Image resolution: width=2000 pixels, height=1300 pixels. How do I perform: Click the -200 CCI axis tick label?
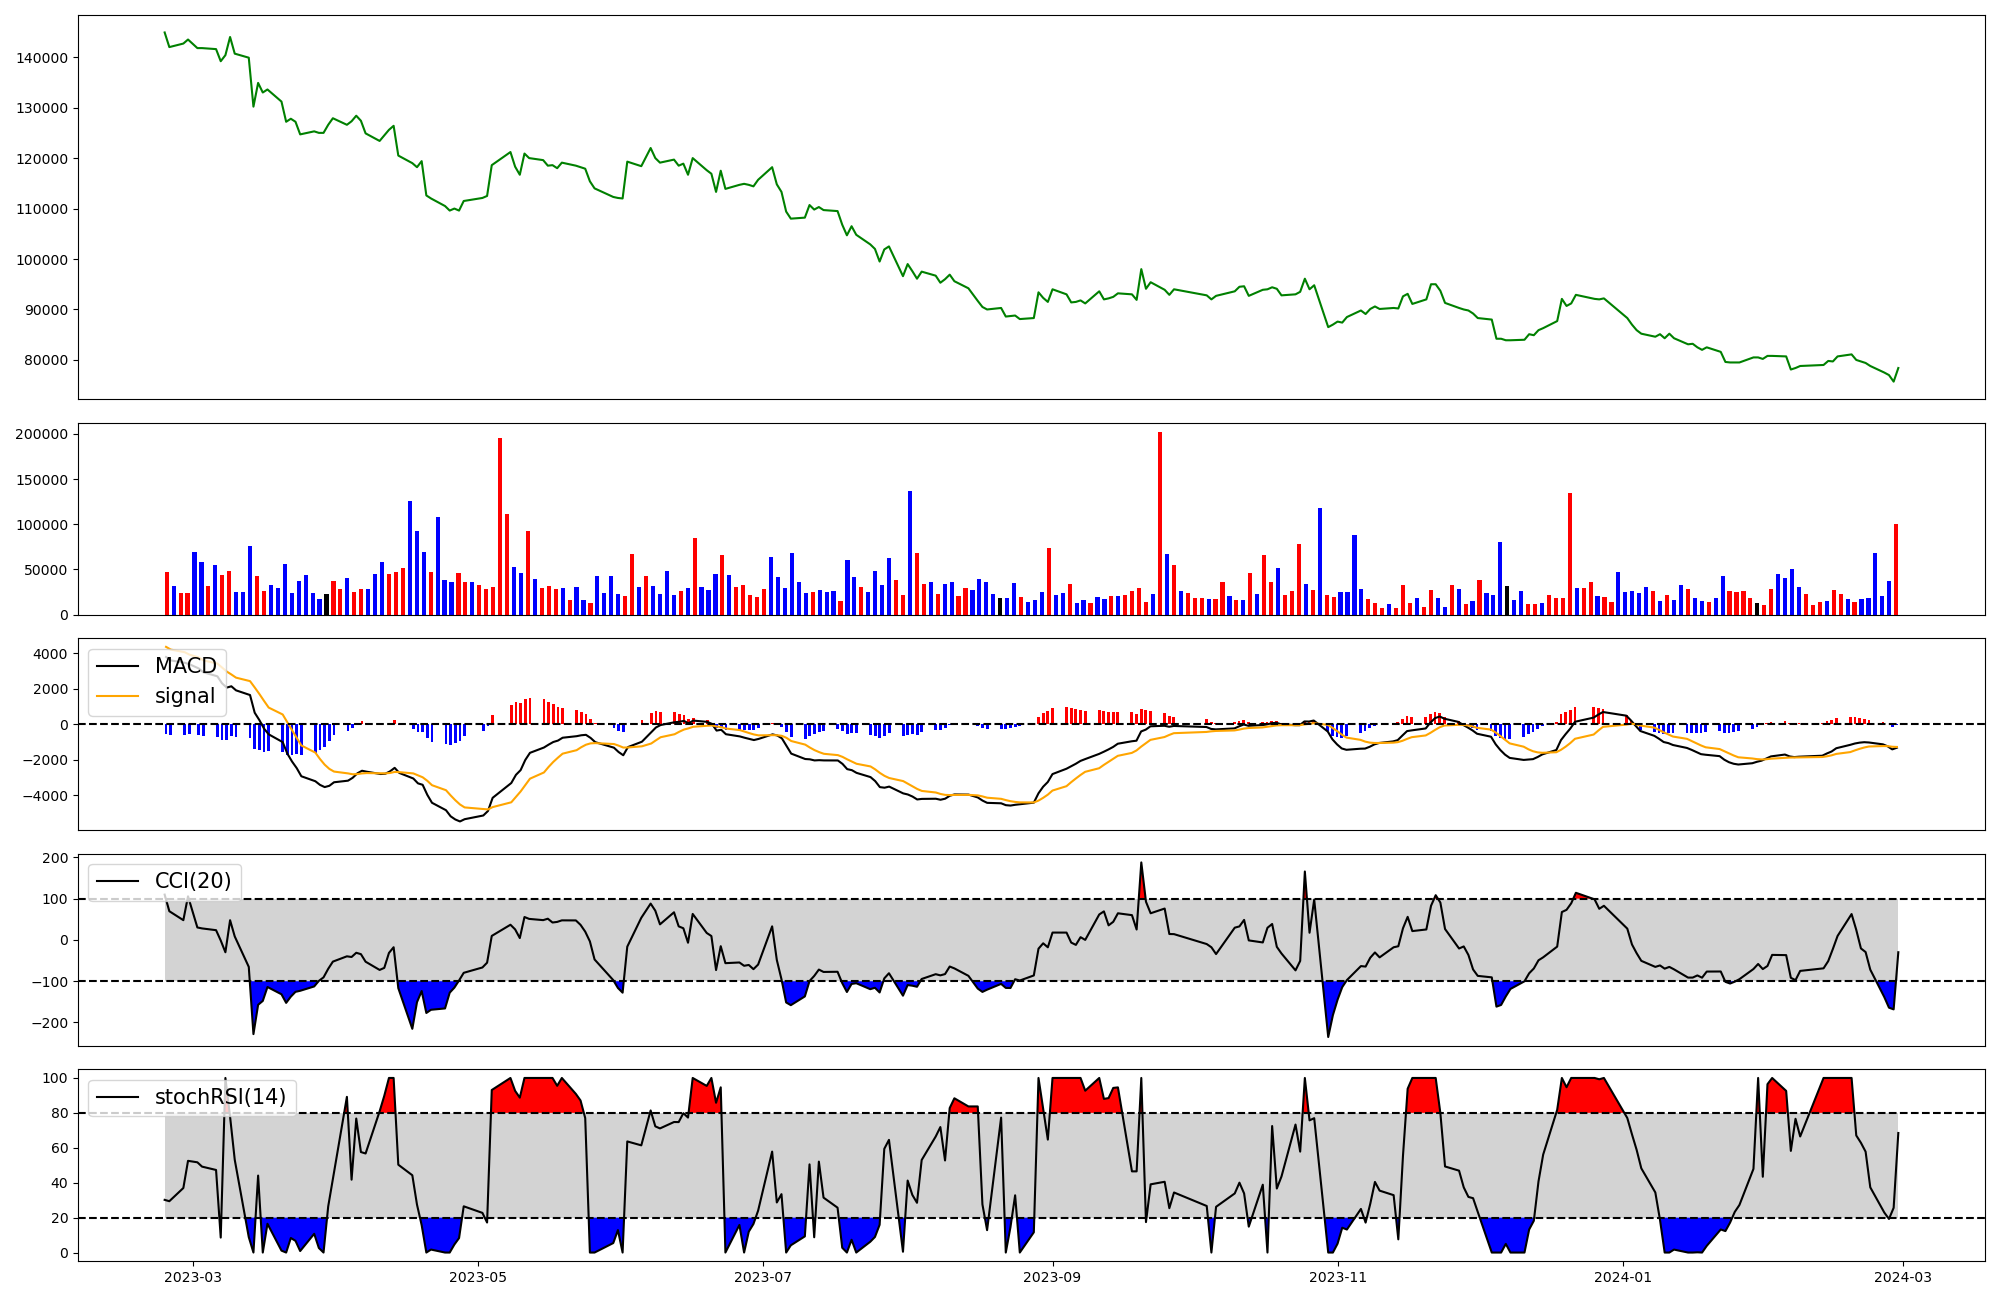(50, 1023)
